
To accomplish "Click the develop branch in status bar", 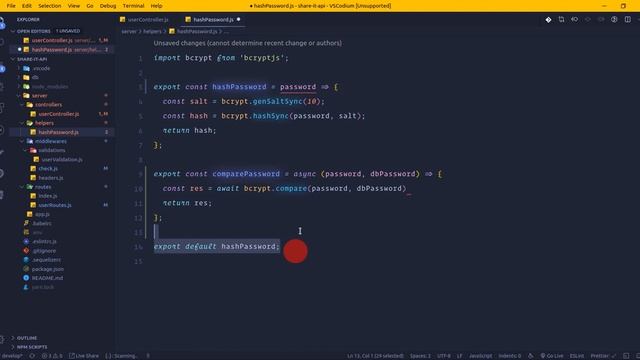I will coord(12,356).
